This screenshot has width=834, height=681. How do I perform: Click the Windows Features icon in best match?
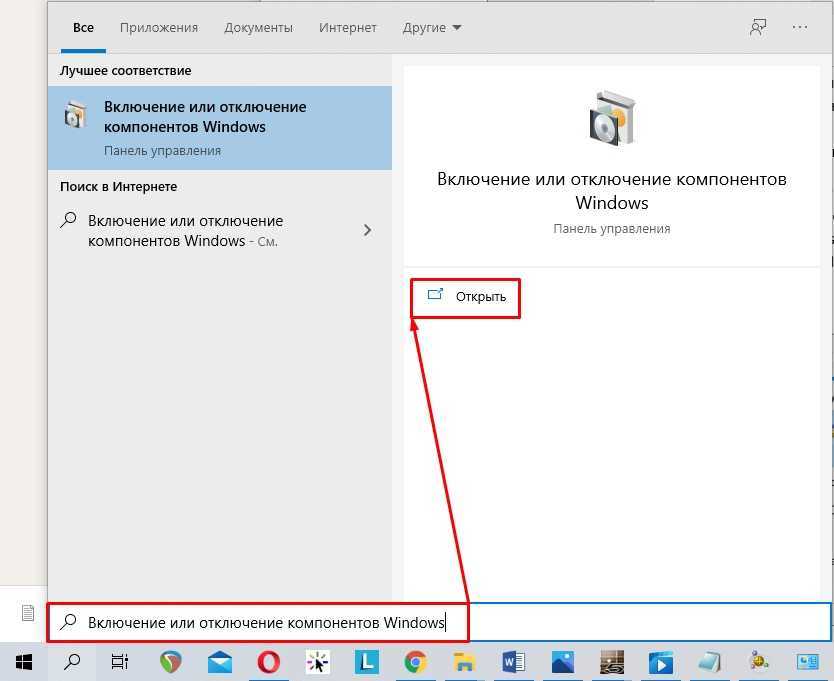point(76,114)
